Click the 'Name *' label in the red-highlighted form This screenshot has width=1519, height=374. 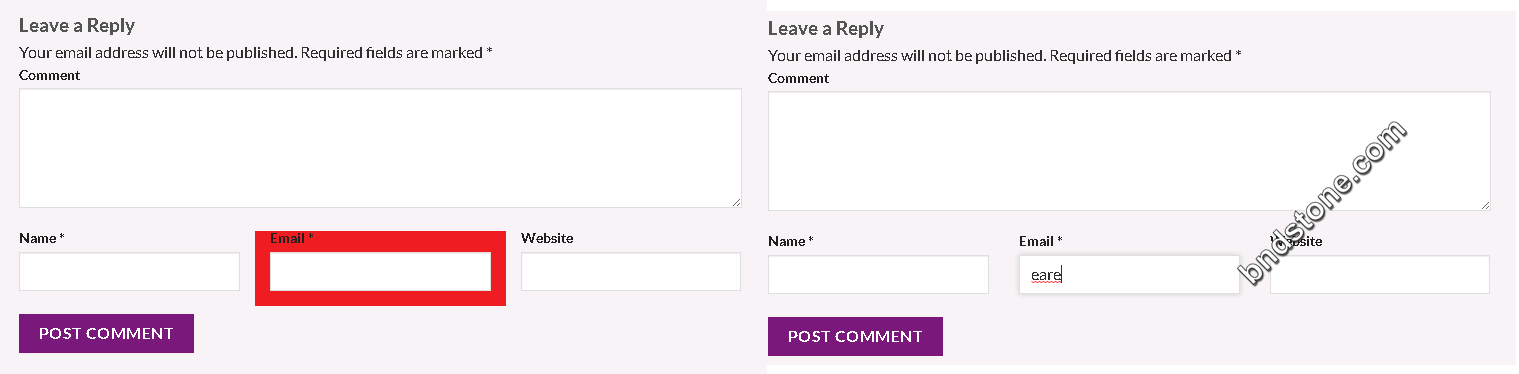(42, 238)
